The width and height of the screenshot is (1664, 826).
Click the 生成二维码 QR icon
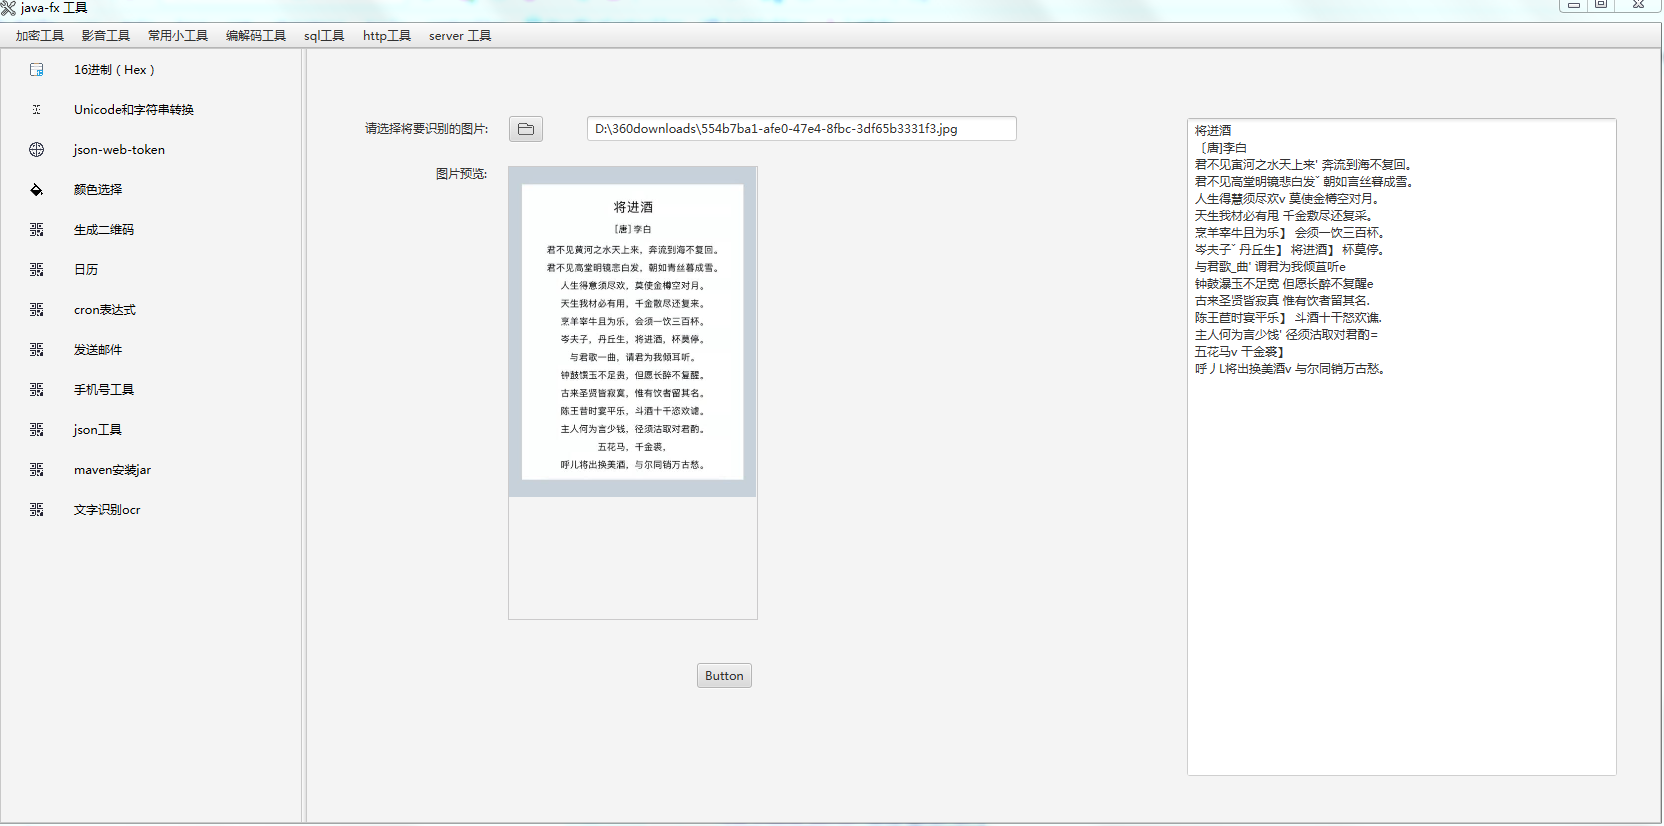point(37,230)
